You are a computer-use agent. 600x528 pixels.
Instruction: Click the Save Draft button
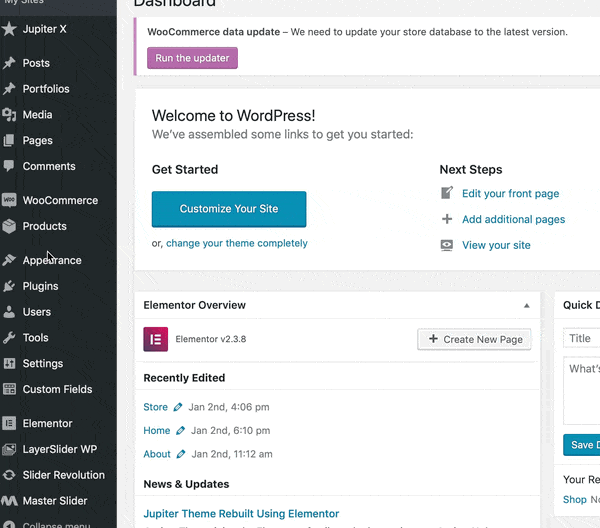click(582, 445)
